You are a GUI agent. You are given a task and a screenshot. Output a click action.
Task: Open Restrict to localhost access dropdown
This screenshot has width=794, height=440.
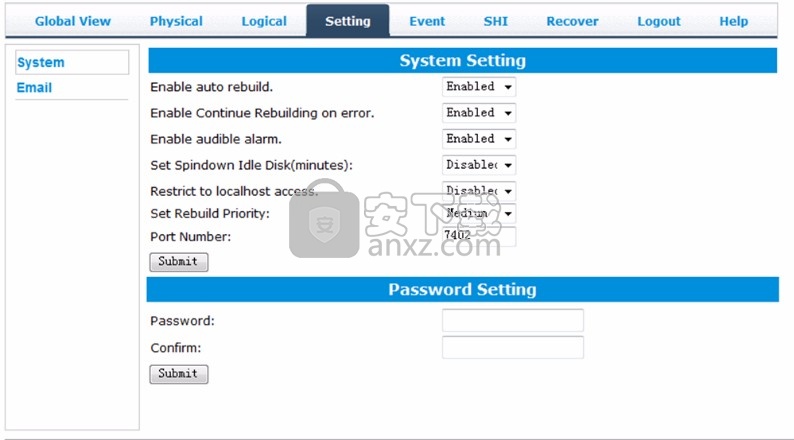coord(479,191)
